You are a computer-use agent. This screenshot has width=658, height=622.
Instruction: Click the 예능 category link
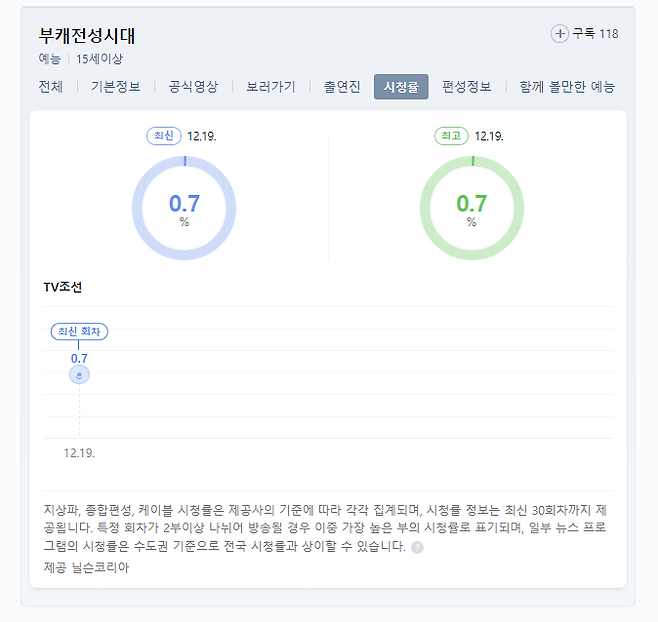pos(50,59)
